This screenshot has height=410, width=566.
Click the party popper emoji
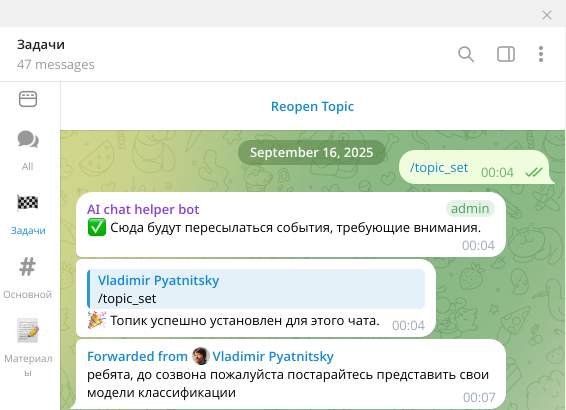pos(97,320)
